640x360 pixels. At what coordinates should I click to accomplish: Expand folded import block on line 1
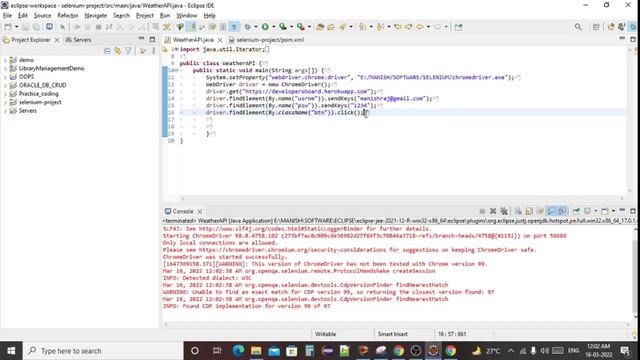(176, 49)
